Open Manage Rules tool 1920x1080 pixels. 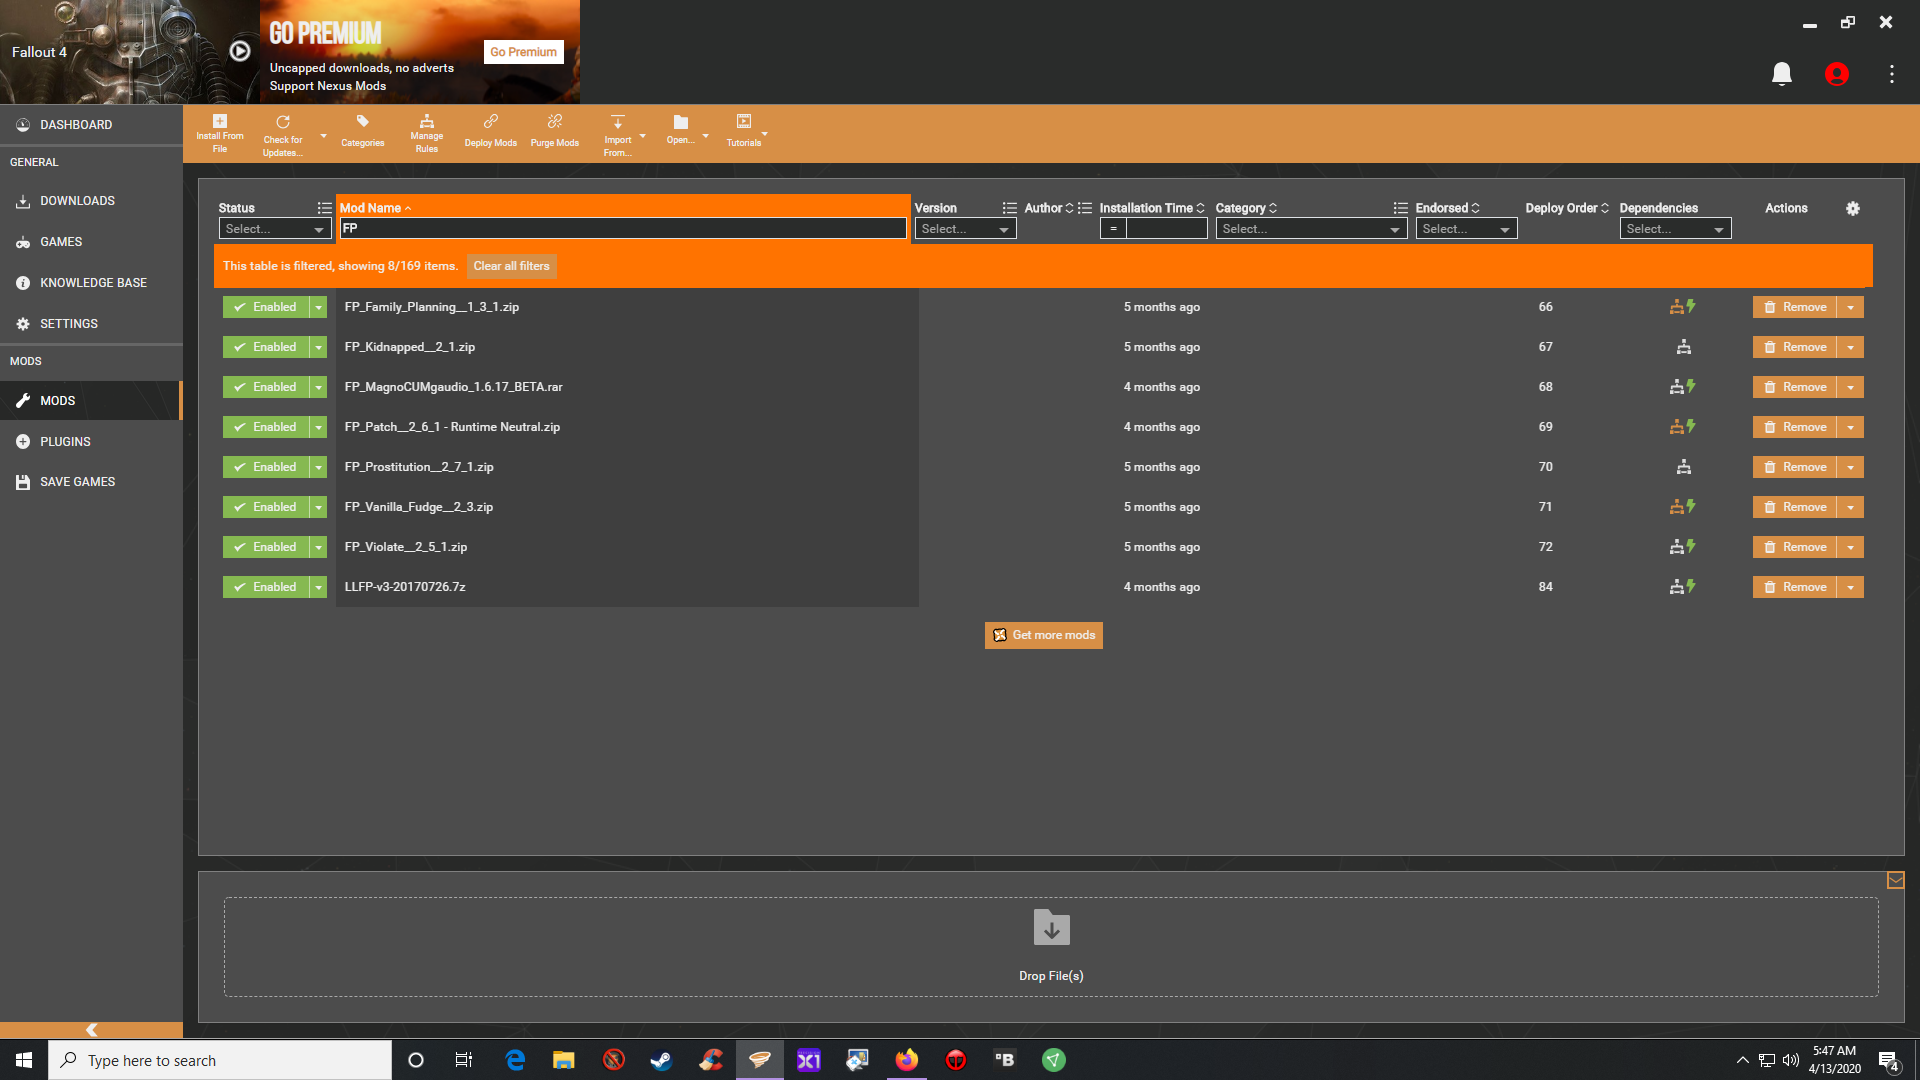click(427, 133)
